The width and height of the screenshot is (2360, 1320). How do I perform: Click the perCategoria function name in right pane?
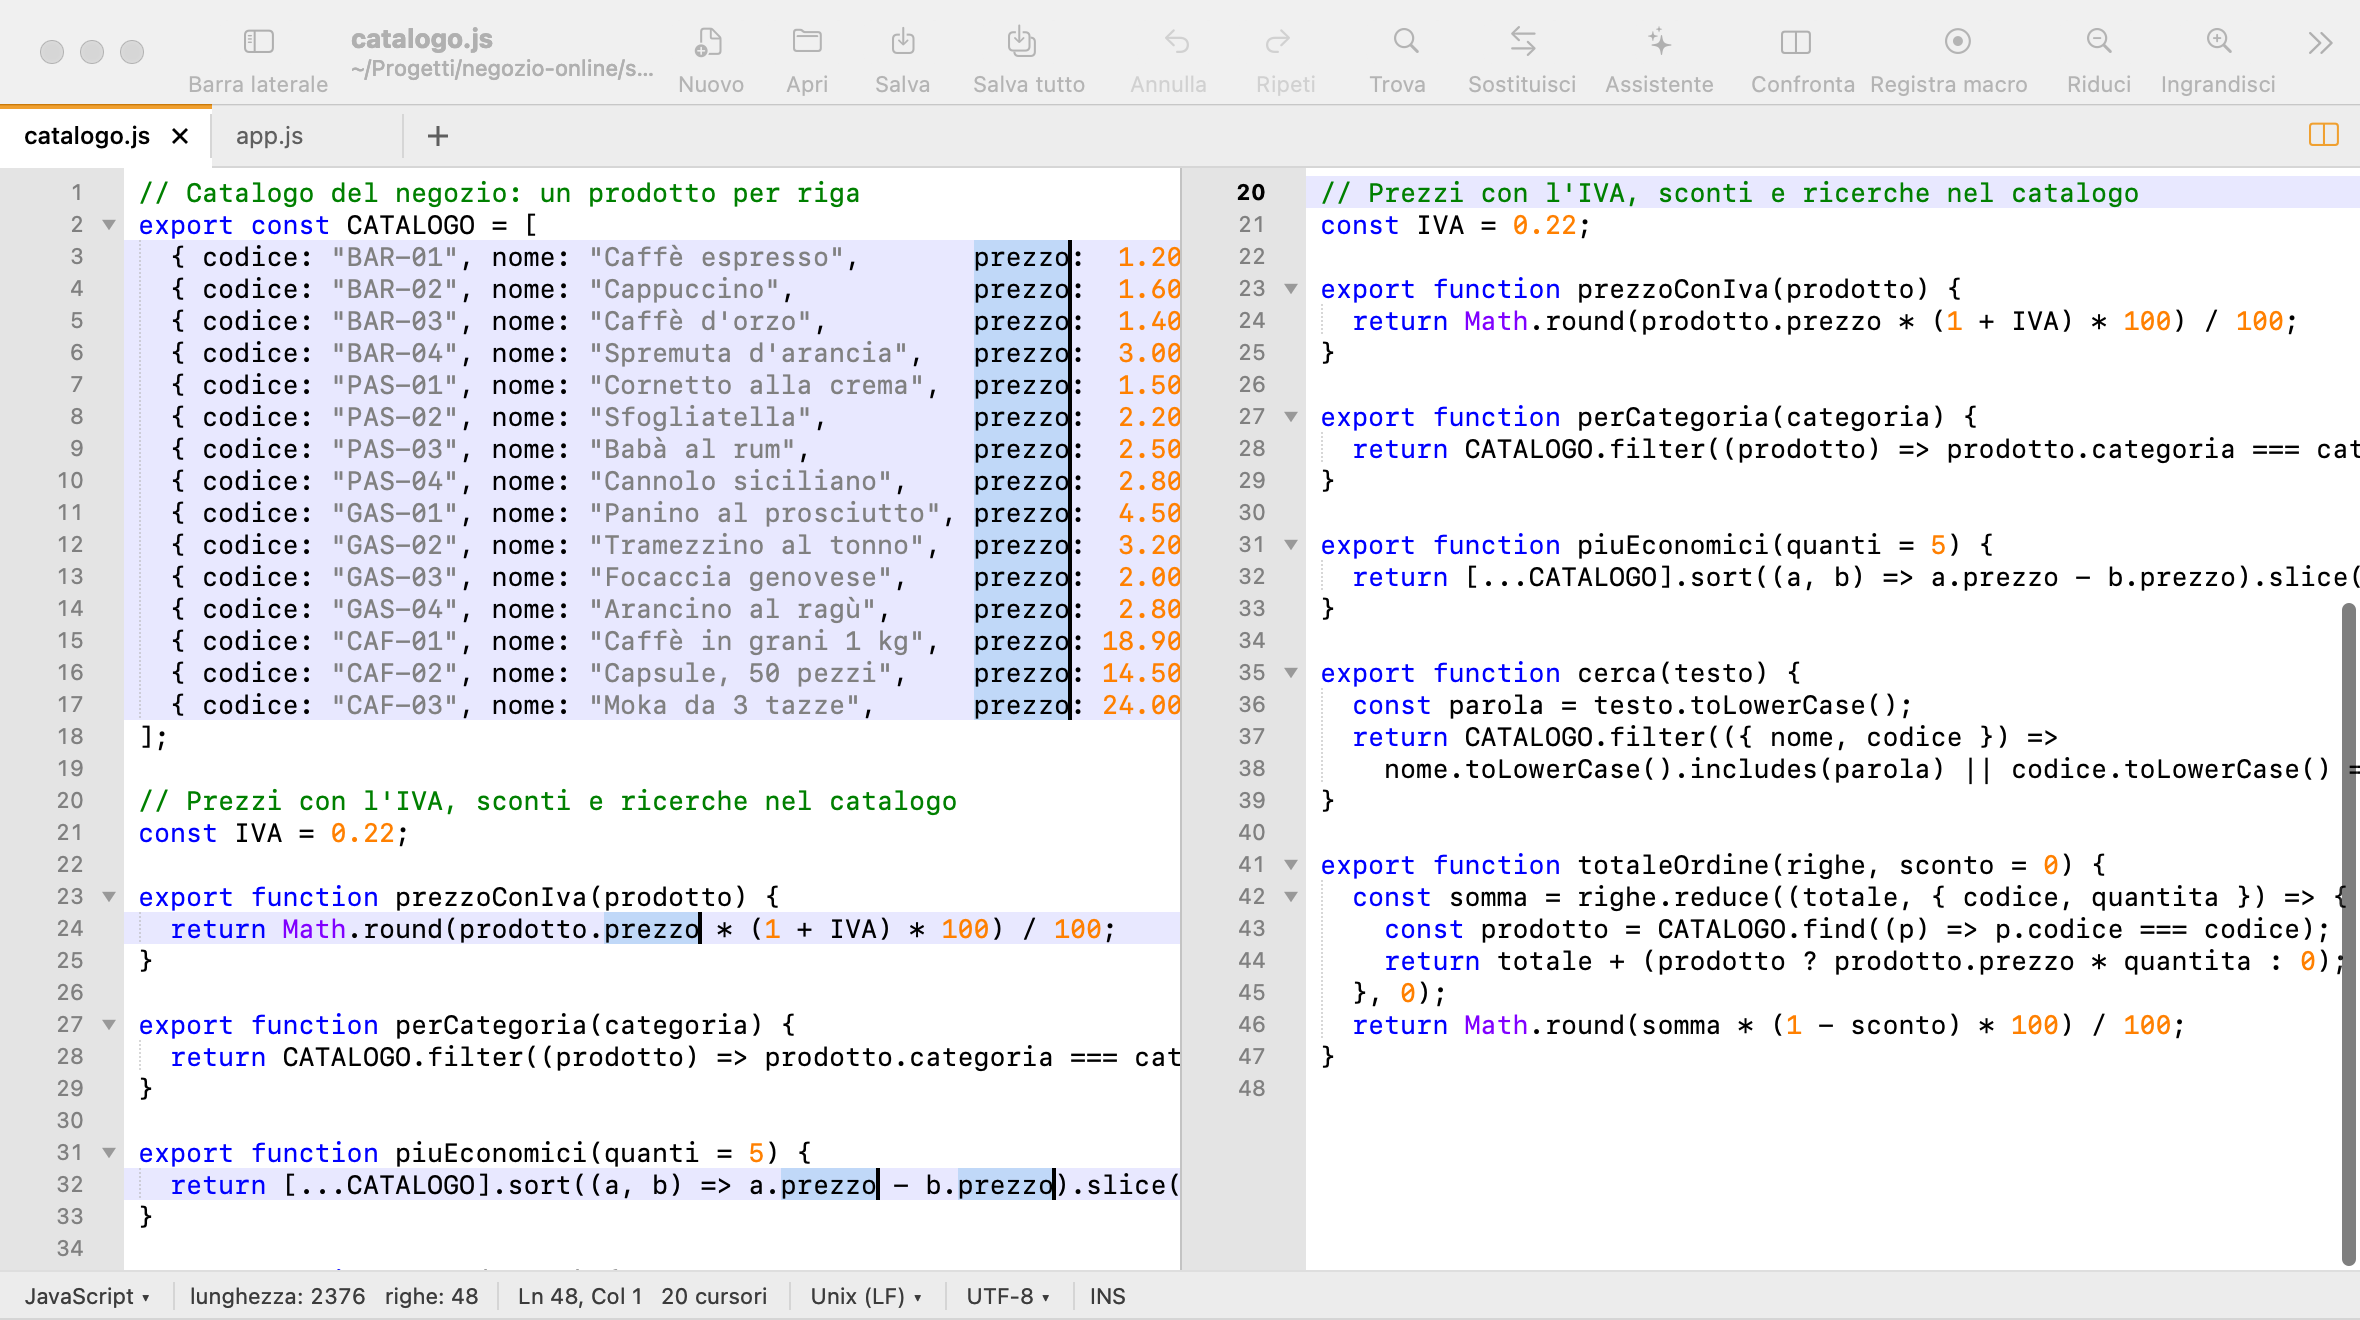(1673, 417)
